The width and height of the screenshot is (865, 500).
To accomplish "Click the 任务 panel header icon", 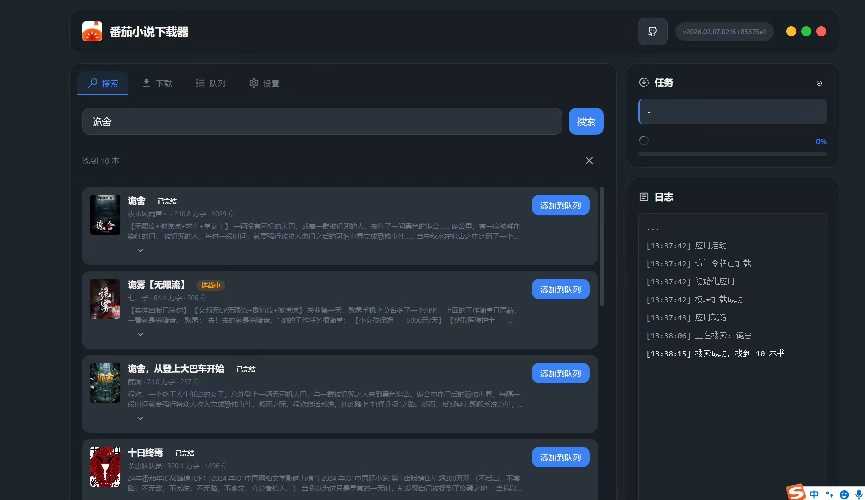I will (644, 83).
